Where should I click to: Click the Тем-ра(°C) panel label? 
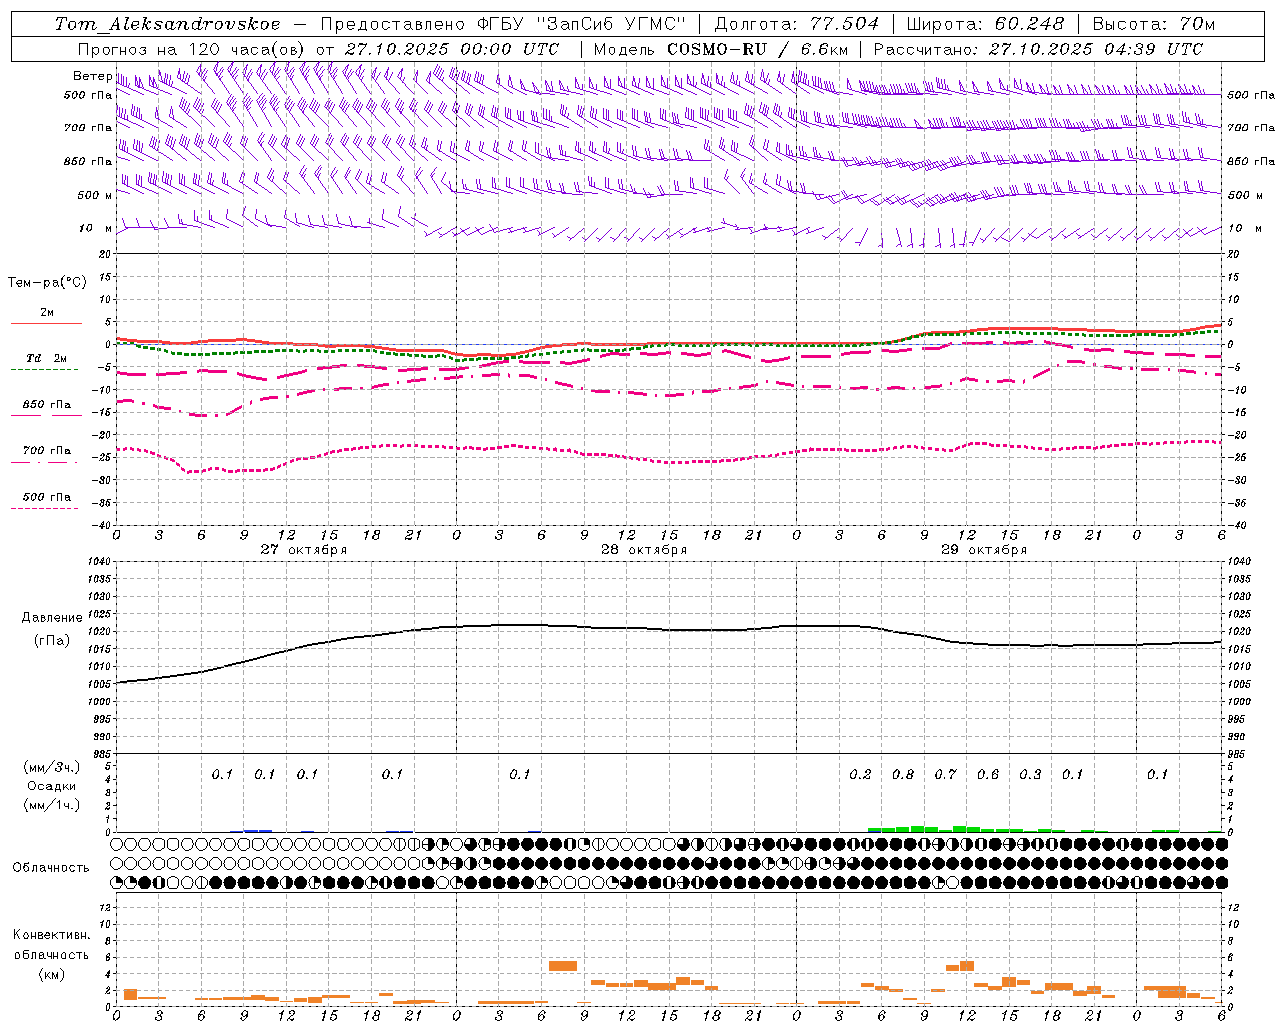pyautogui.click(x=47, y=283)
